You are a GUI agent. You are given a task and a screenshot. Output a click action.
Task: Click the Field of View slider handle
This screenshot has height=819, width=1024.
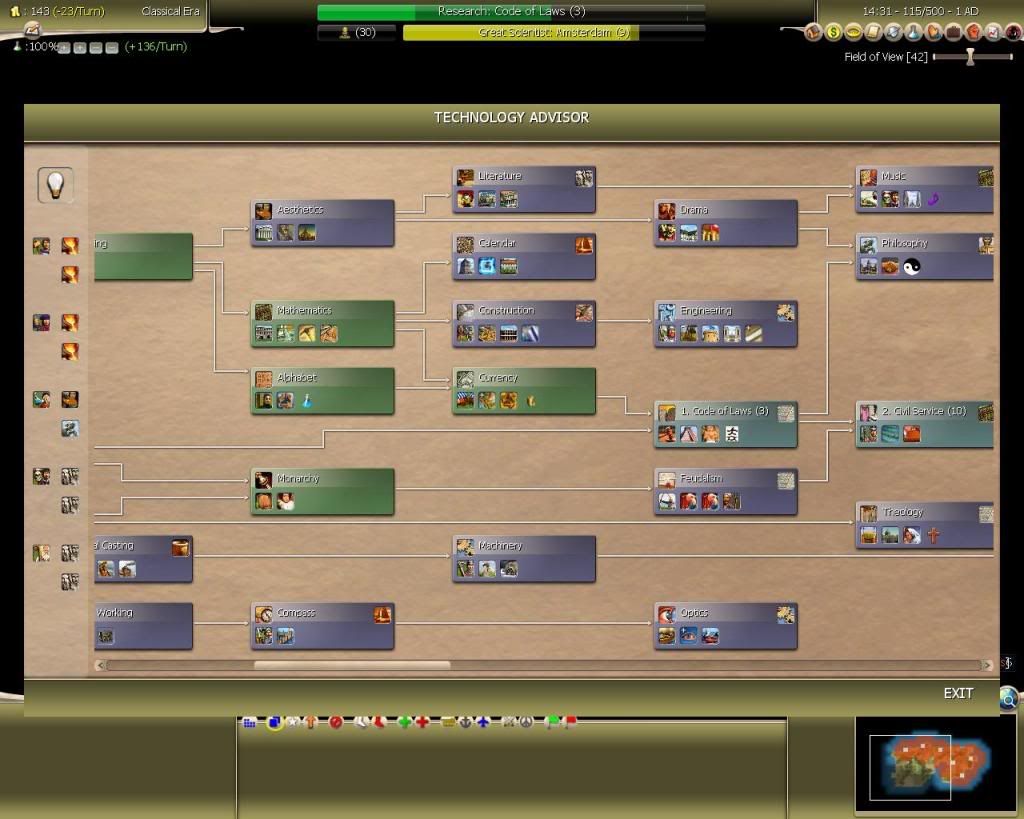click(x=970, y=57)
